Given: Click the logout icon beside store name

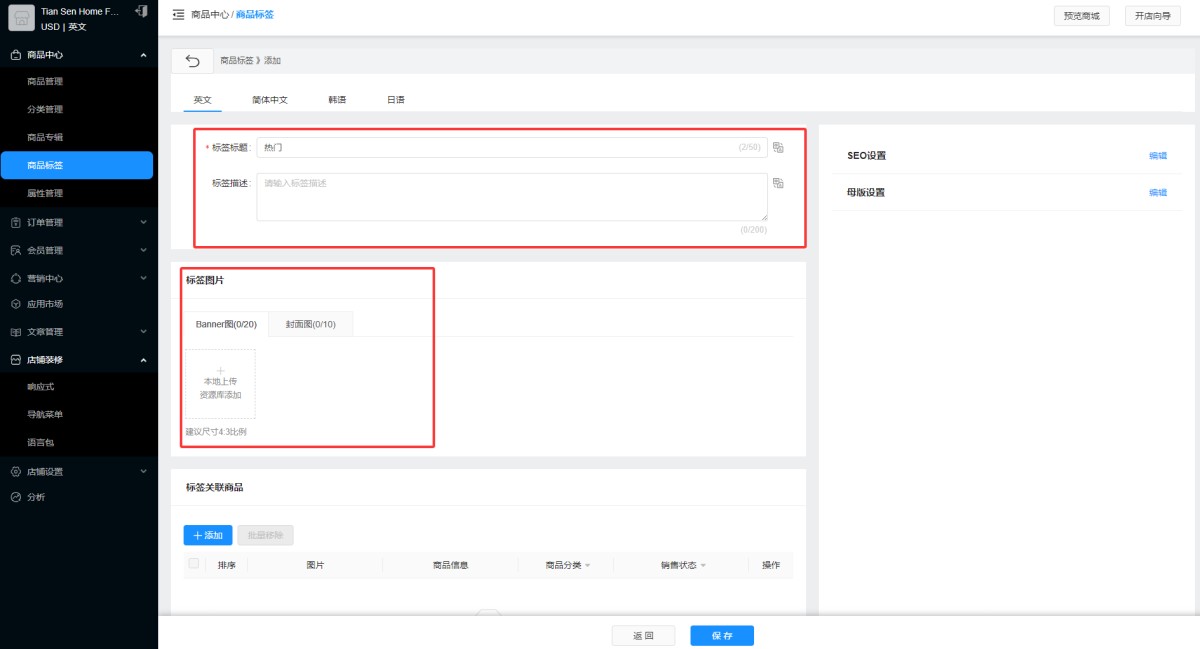Looking at the screenshot, I should coord(141,11).
